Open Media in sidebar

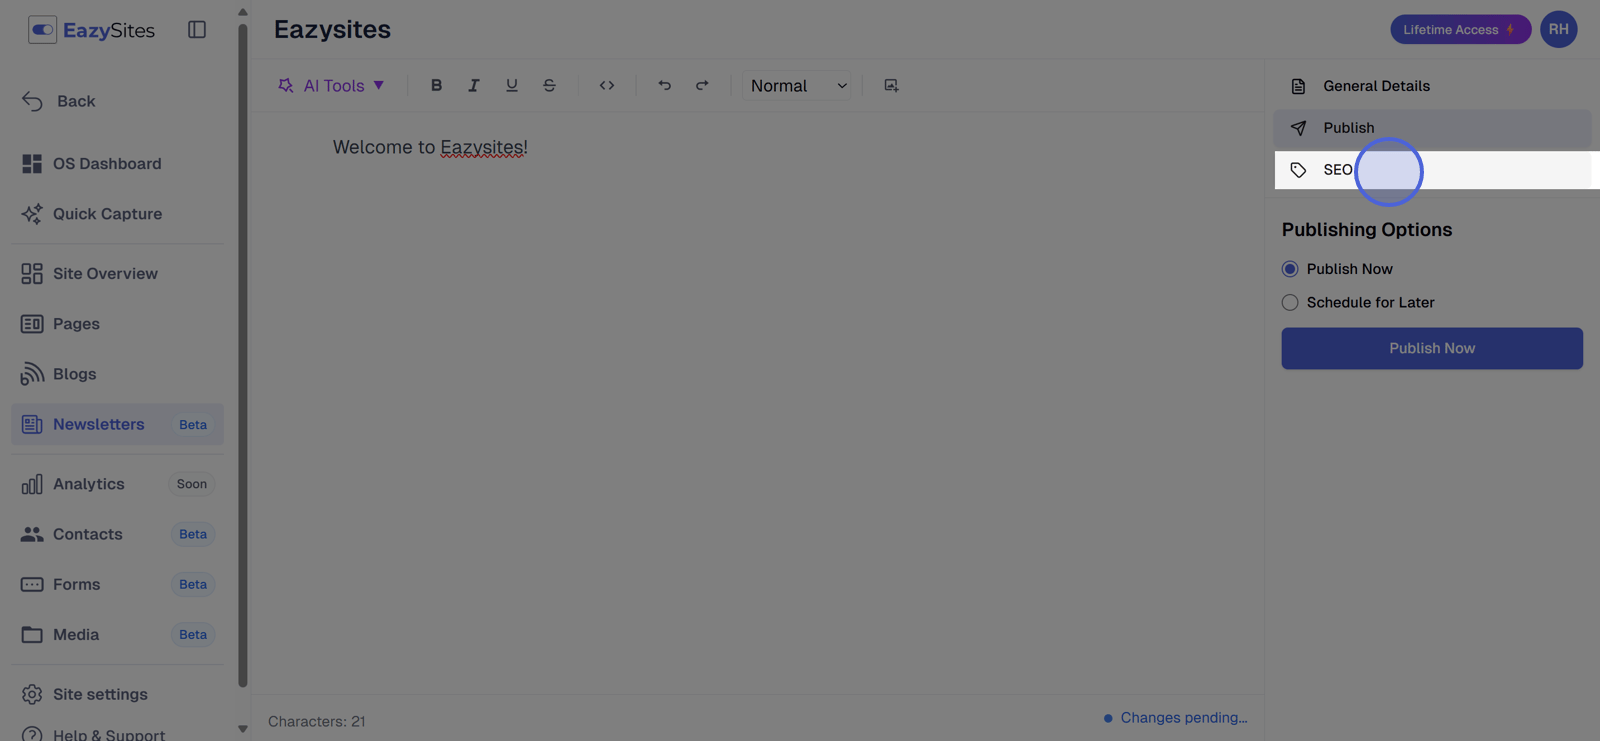click(x=117, y=634)
